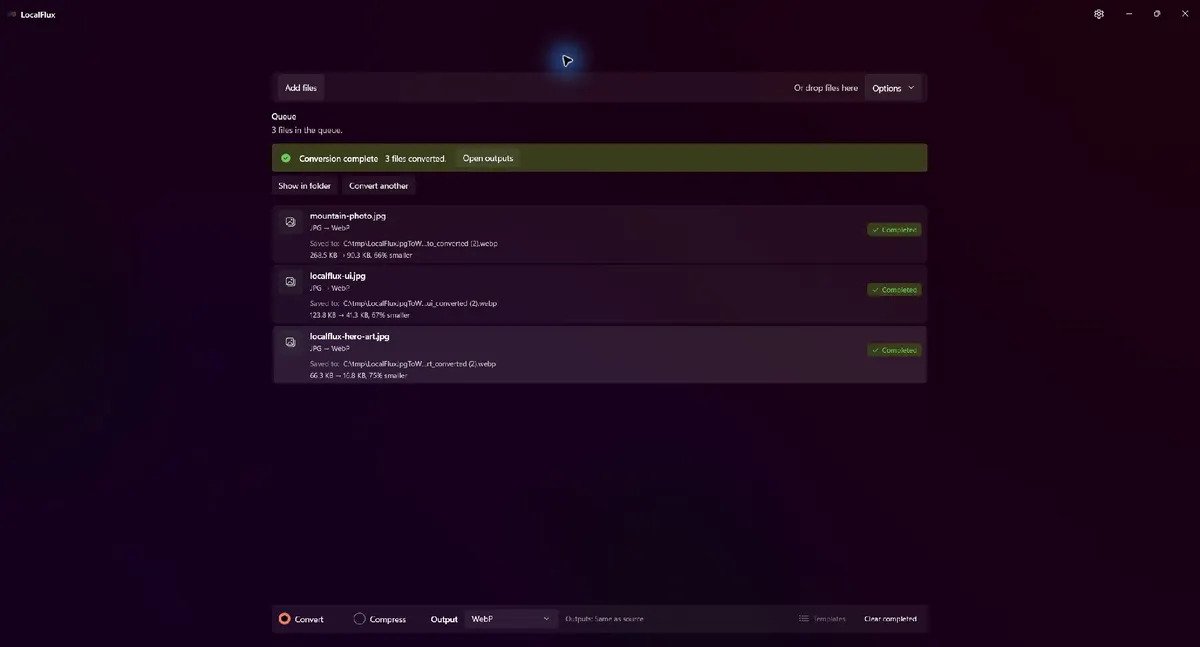Click '3 files converted.' text

tap(416, 158)
